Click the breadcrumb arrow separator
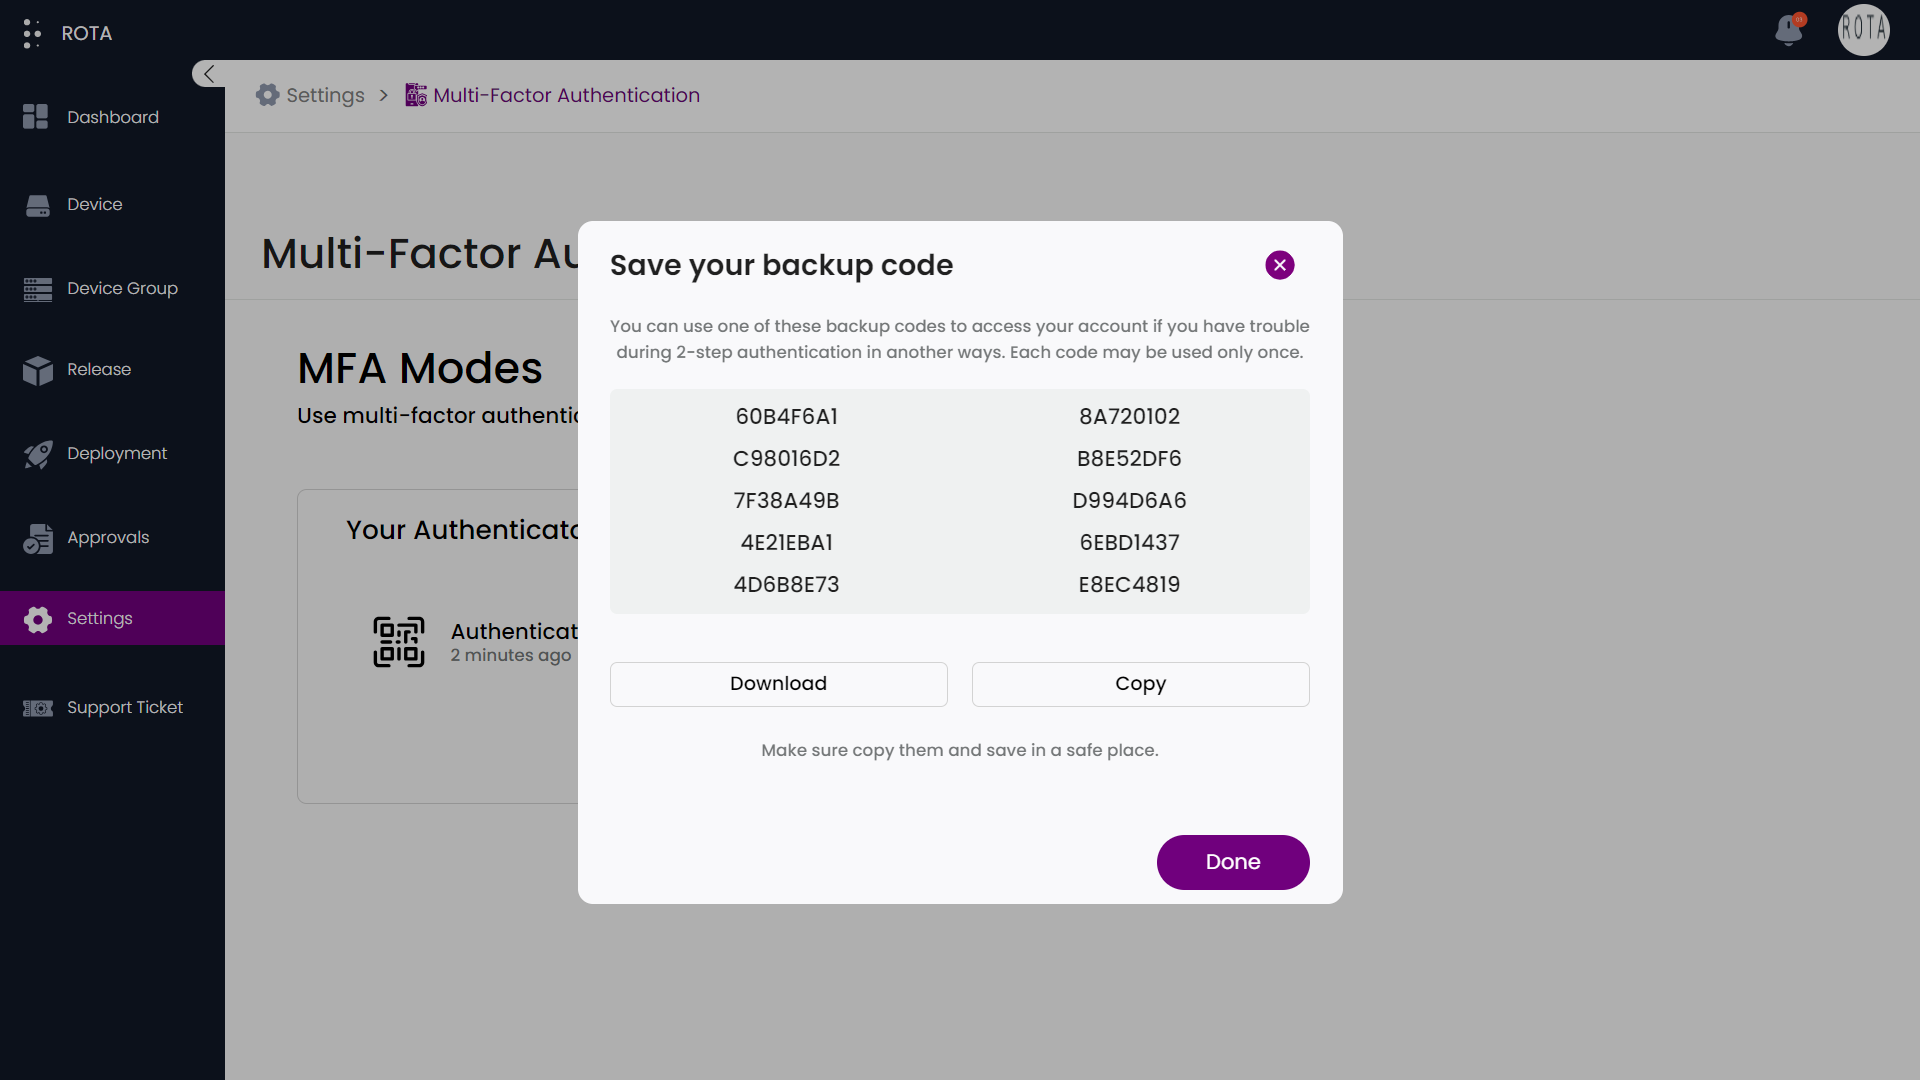This screenshot has width=1920, height=1080. 383,95
